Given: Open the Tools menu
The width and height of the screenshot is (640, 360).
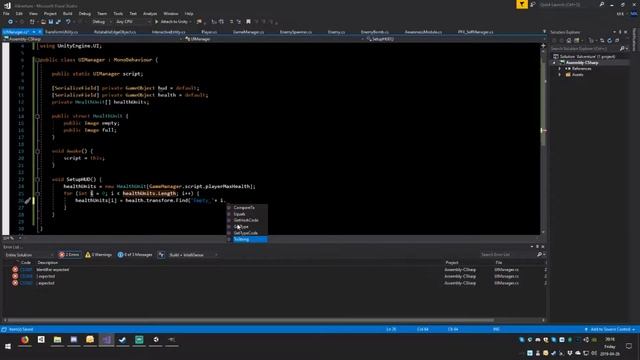Looking at the screenshot, I should point(118,13).
